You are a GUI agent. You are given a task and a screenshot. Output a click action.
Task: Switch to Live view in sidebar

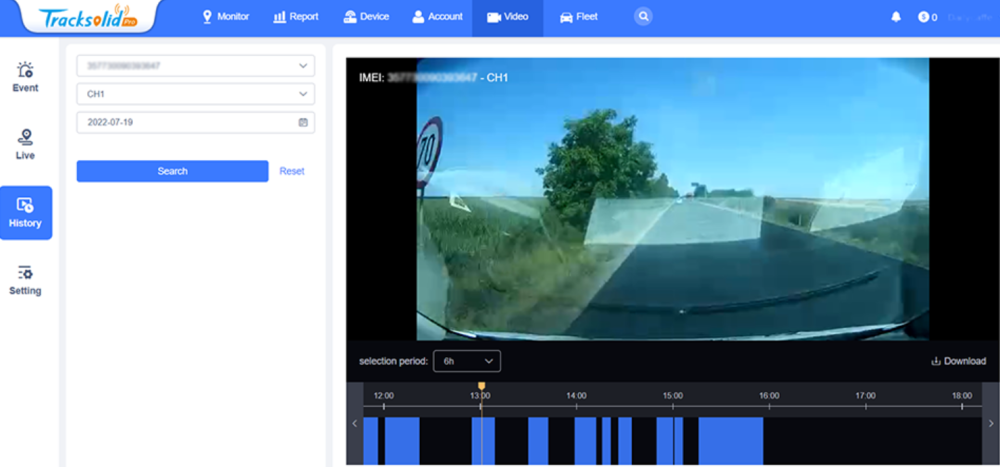click(x=25, y=145)
